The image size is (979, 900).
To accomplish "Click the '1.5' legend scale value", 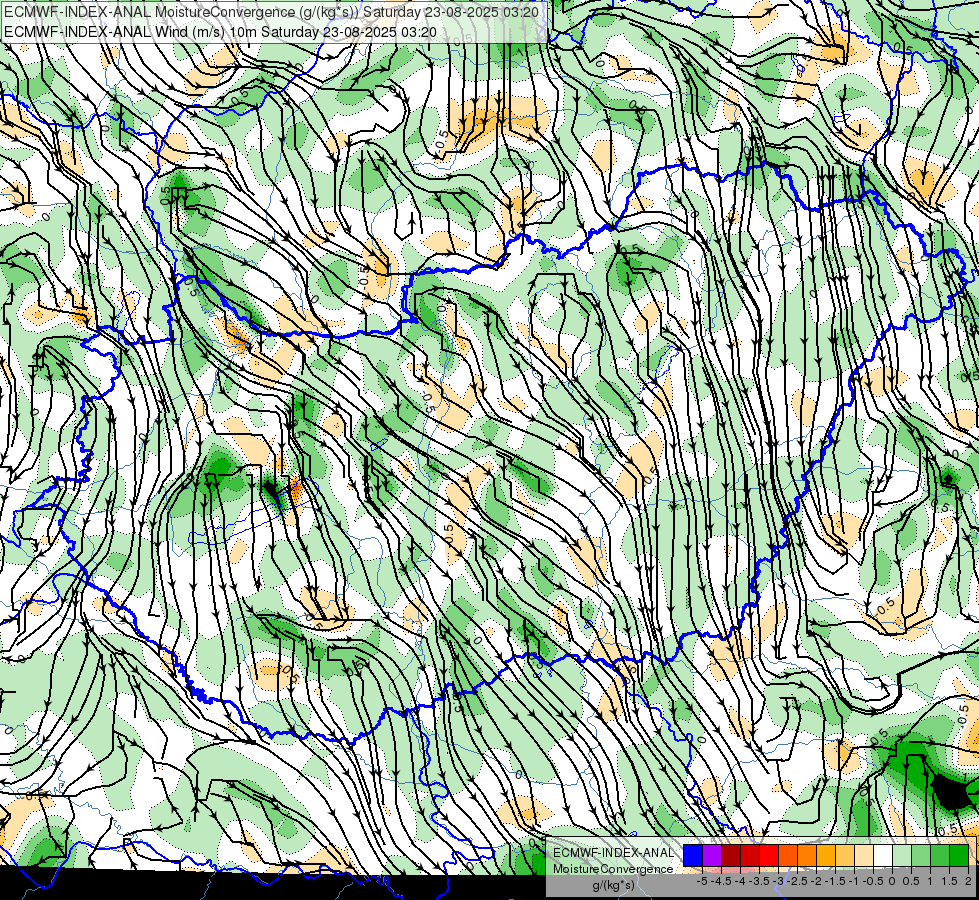I will point(948,881).
